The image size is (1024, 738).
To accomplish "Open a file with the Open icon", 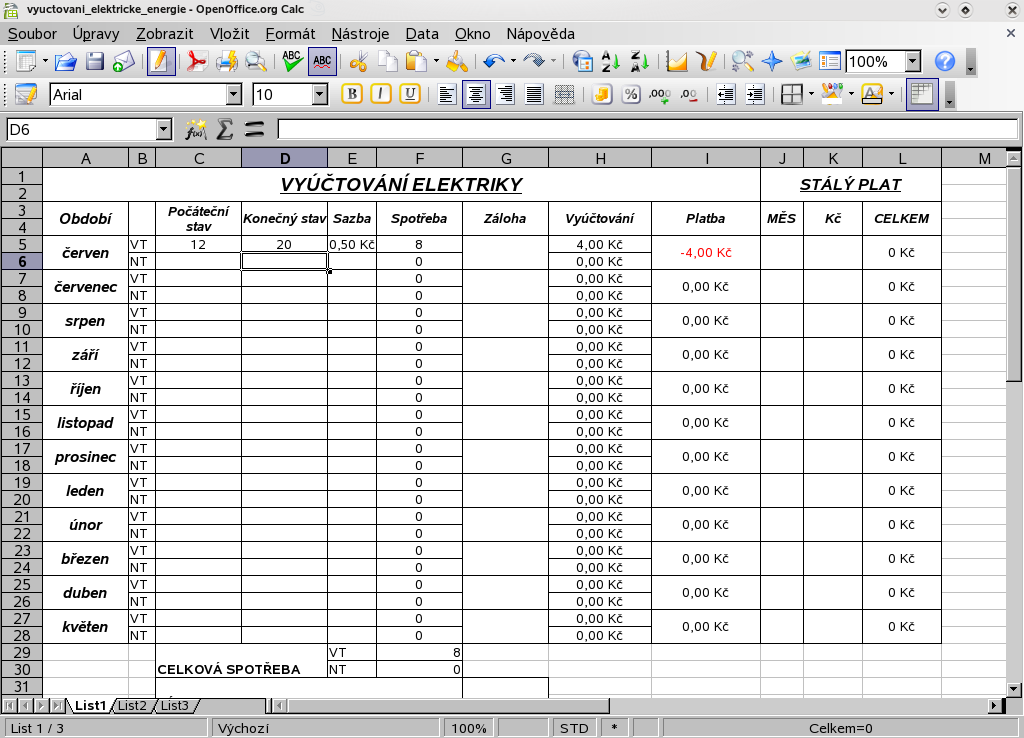I will pos(66,61).
